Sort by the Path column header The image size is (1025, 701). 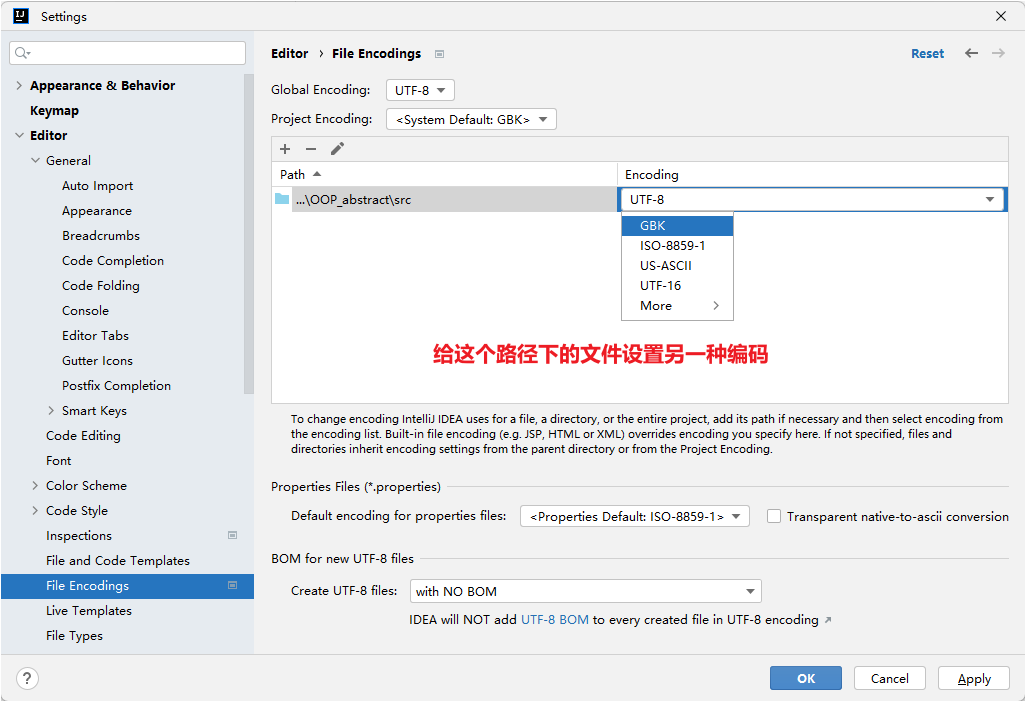(x=445, y=175)
